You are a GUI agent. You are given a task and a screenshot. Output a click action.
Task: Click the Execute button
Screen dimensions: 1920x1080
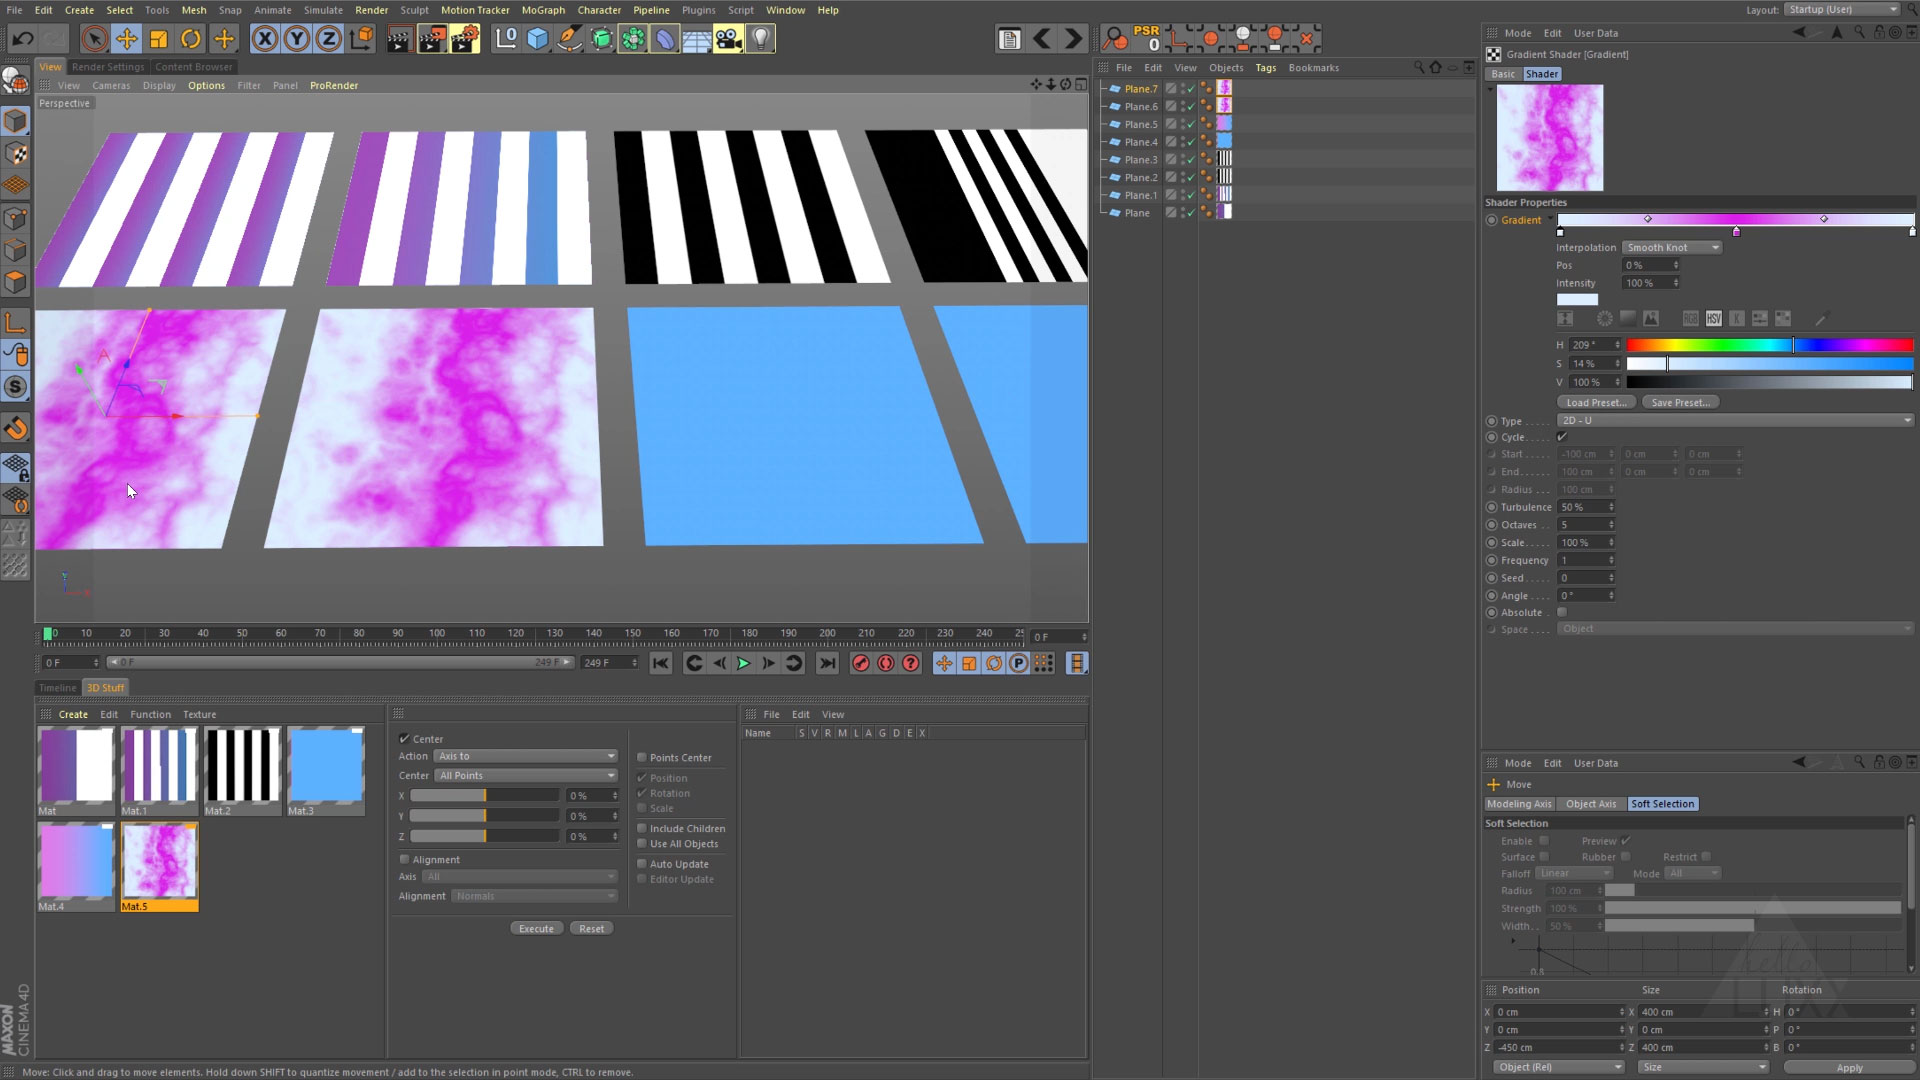[x=536, y=928]
